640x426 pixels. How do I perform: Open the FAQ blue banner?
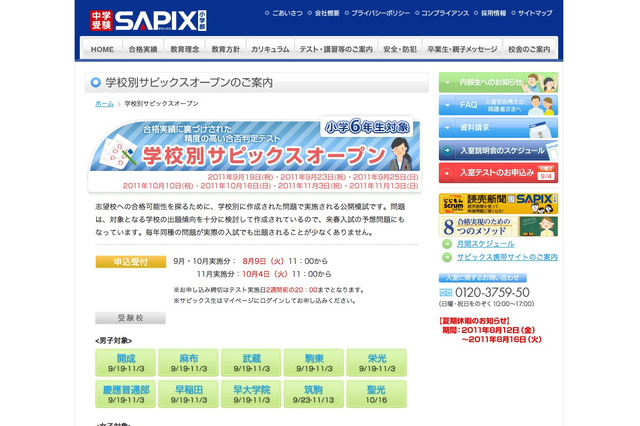tap(498, 105)
